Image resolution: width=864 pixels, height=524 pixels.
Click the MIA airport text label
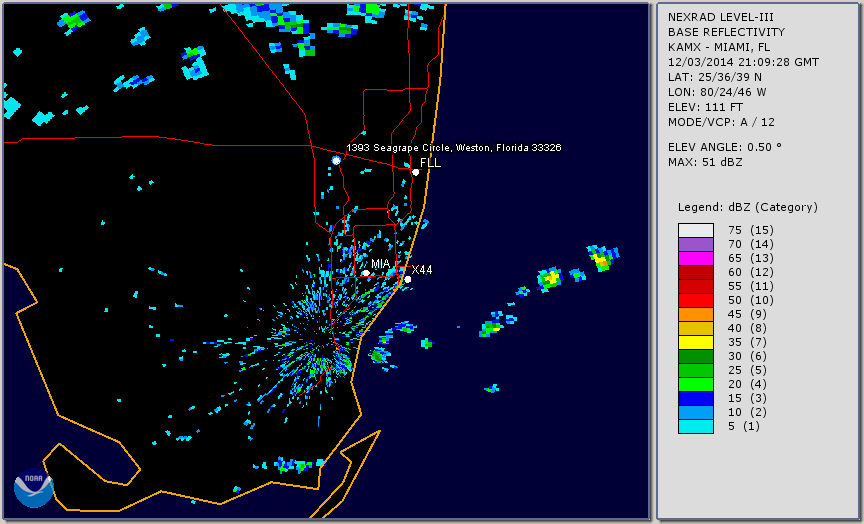pos(381,264)
